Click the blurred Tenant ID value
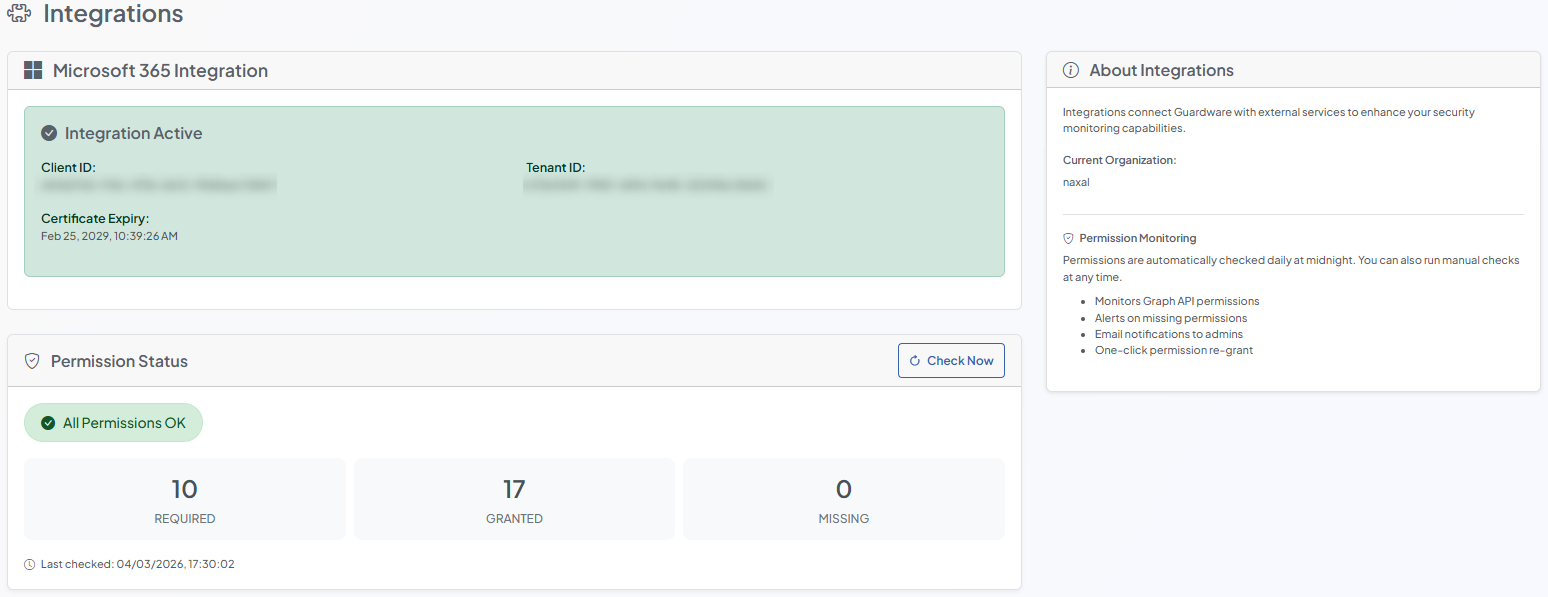This screenshot has width=1548, height=597. pyautogui.click(x=646, y=185)
